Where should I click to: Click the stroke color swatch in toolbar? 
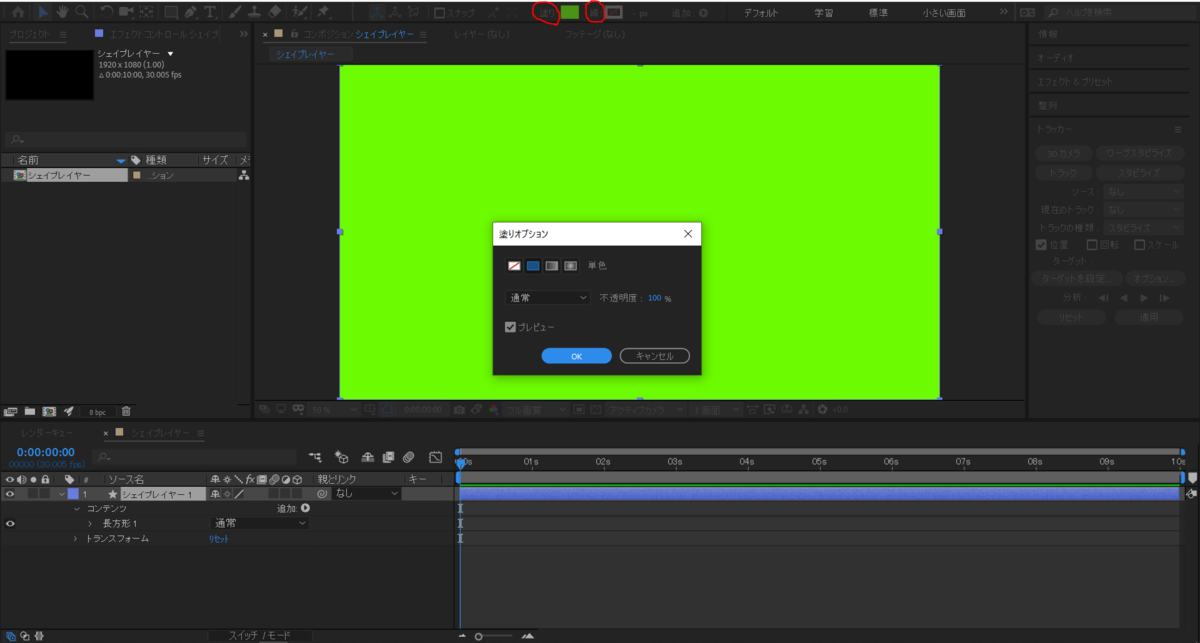pos(614,12)
